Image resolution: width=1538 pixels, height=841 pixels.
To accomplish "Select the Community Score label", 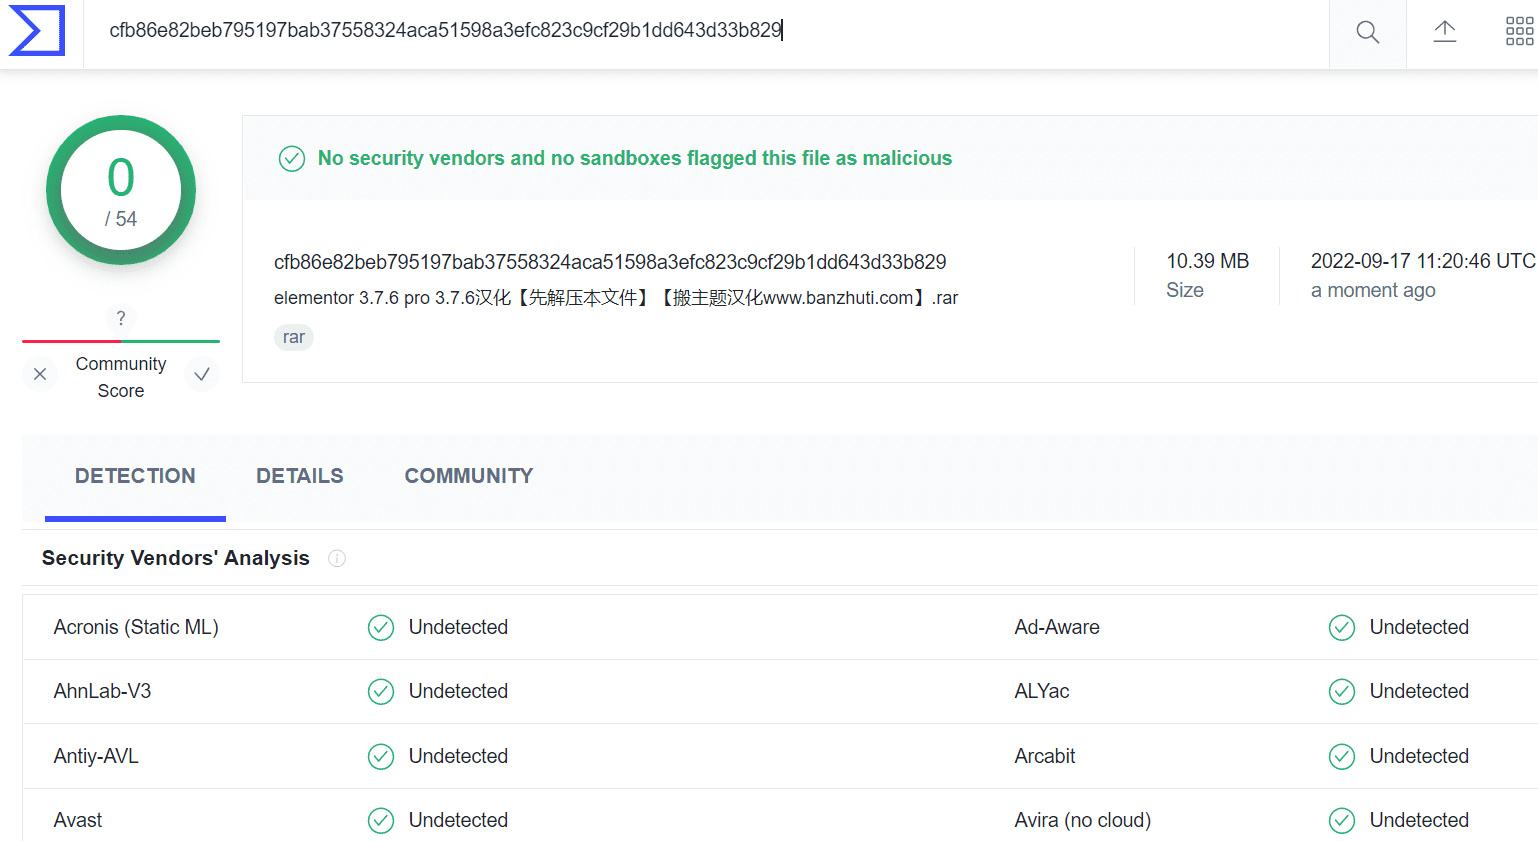I will (x=121, y=377).
